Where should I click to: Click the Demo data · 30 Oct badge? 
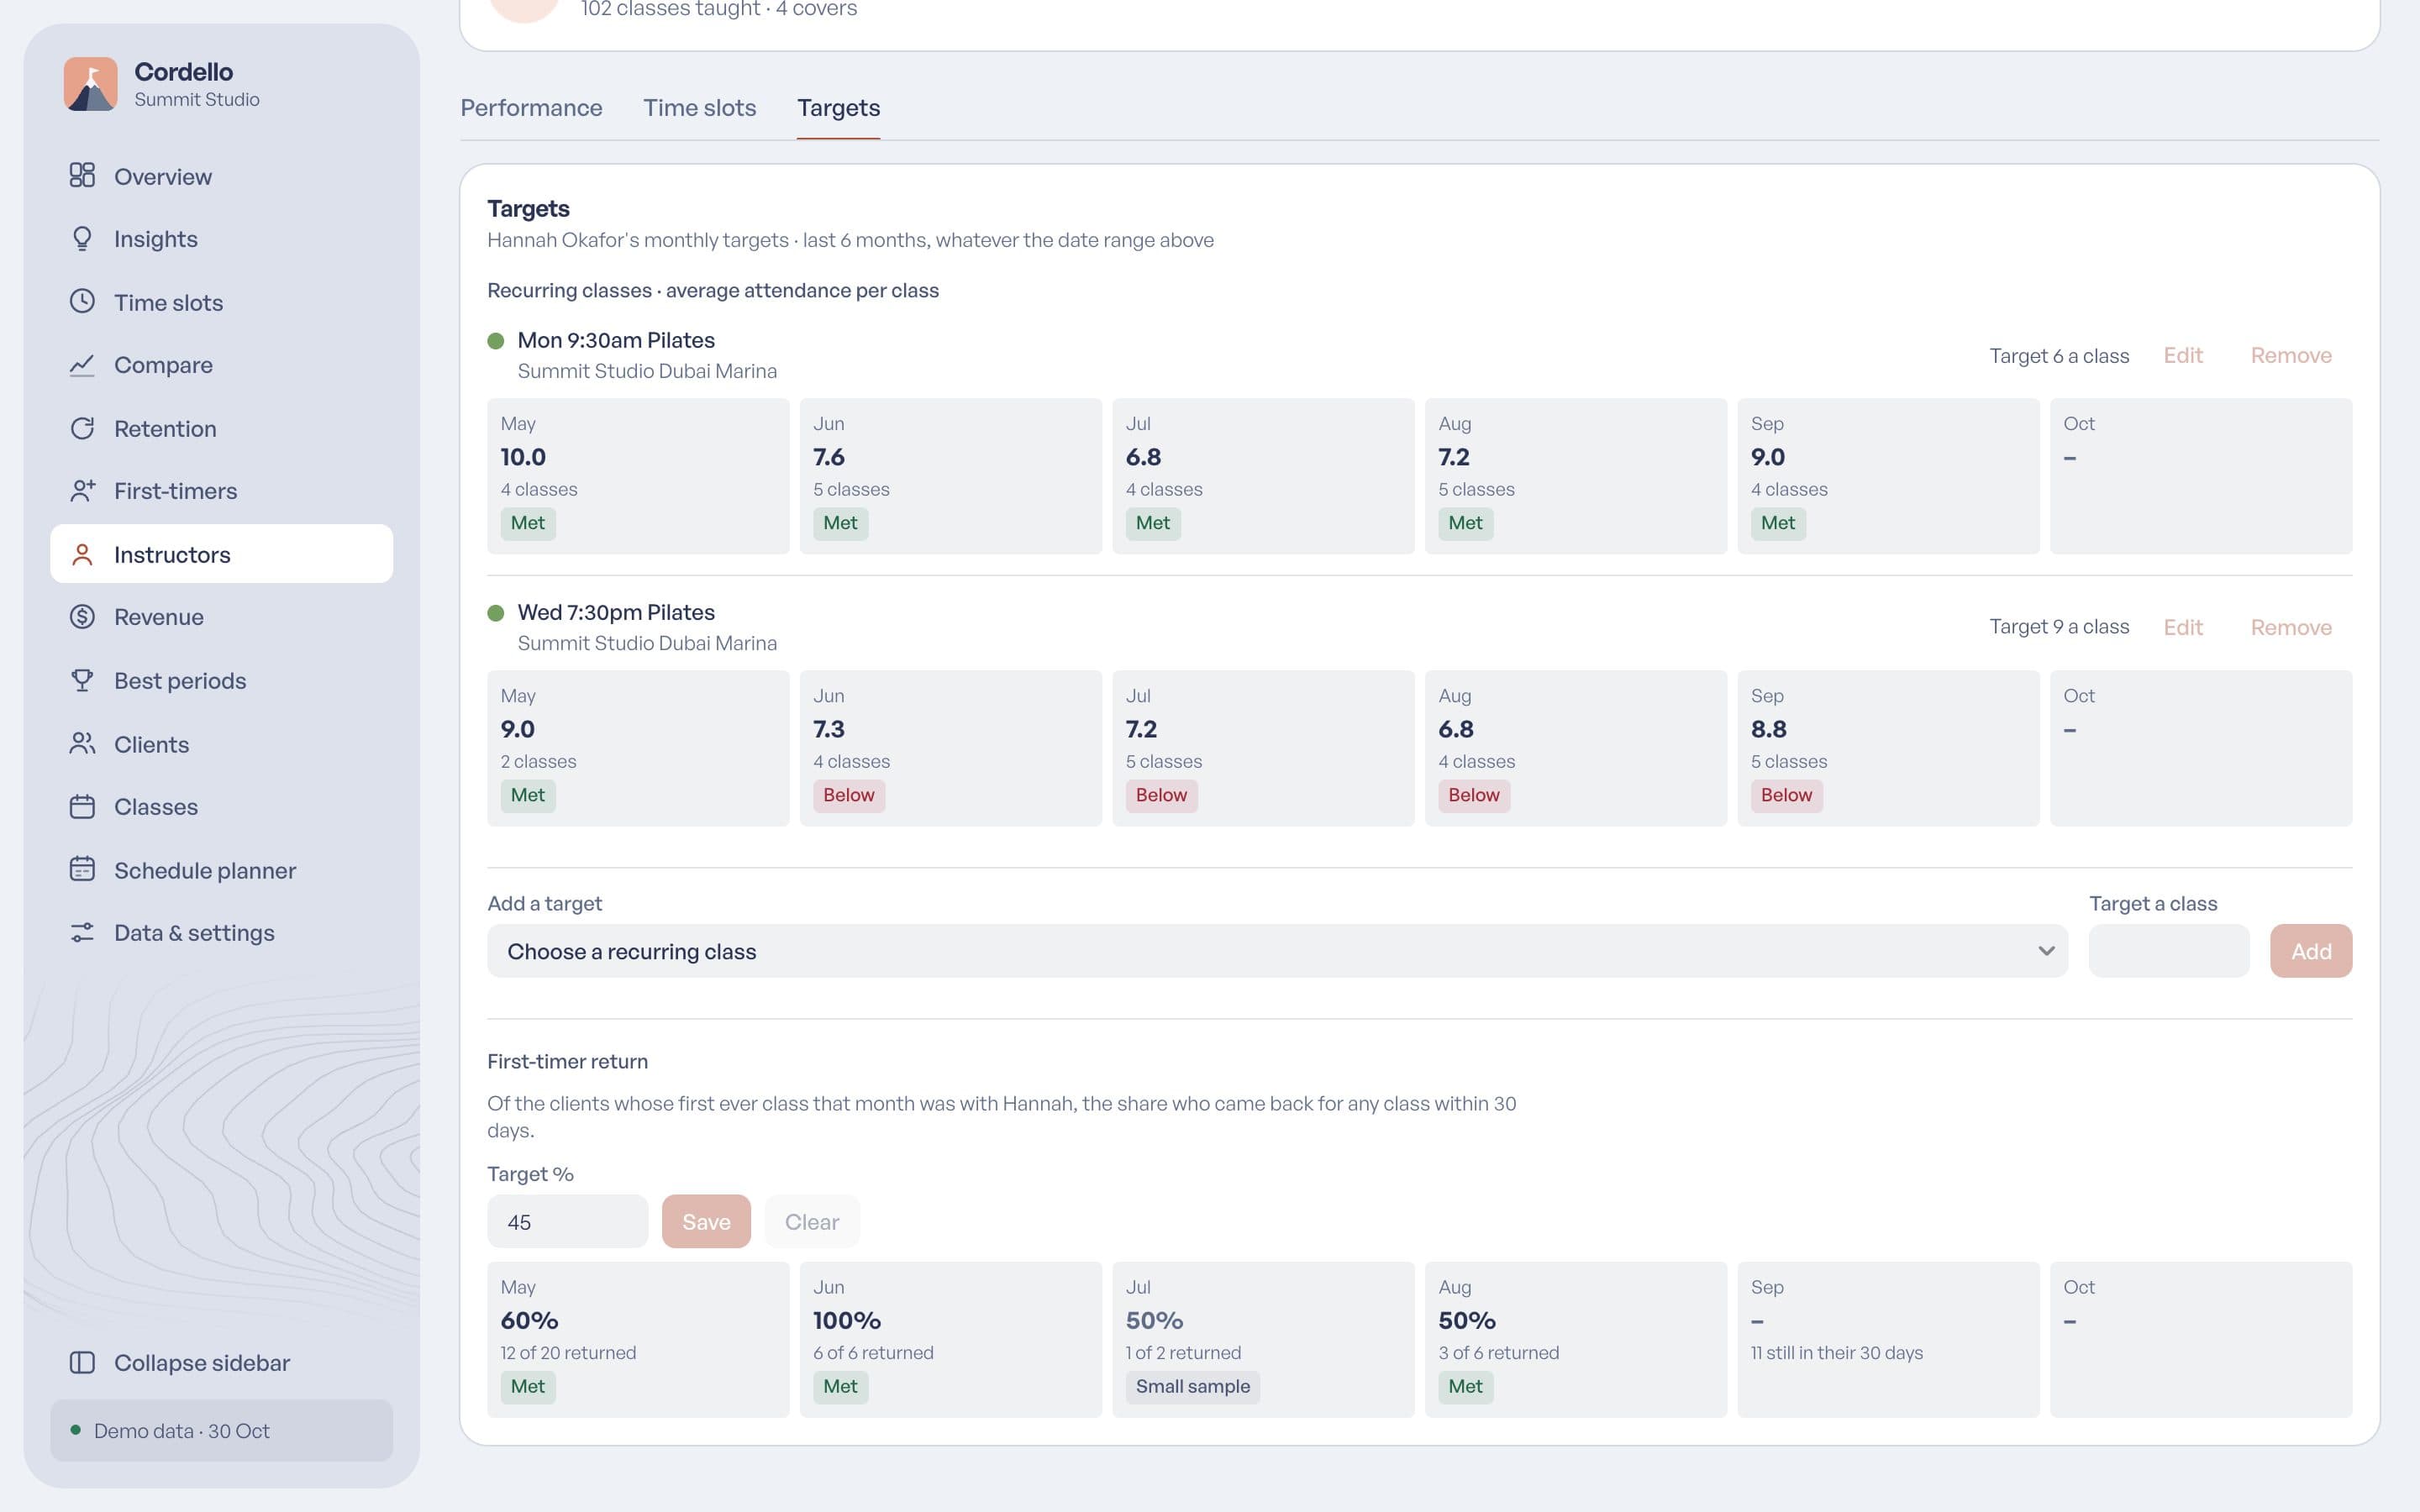221,1430
